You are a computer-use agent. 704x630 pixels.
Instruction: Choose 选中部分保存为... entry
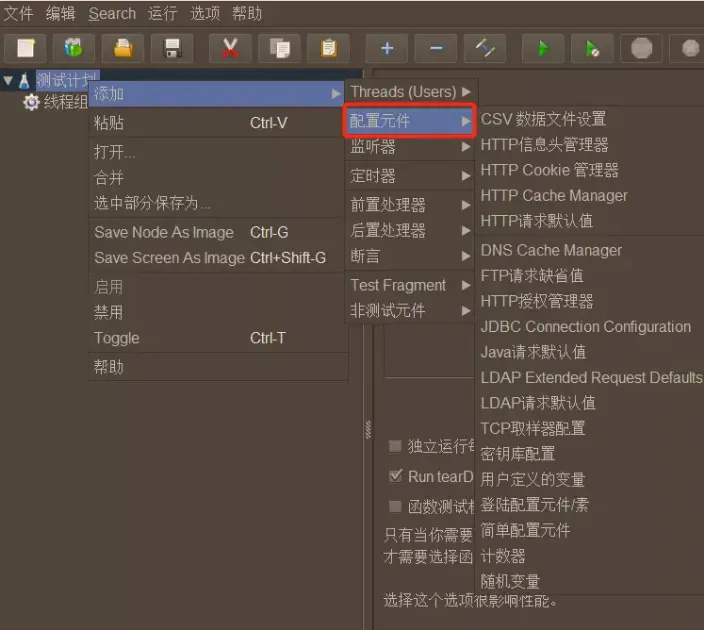217,203
